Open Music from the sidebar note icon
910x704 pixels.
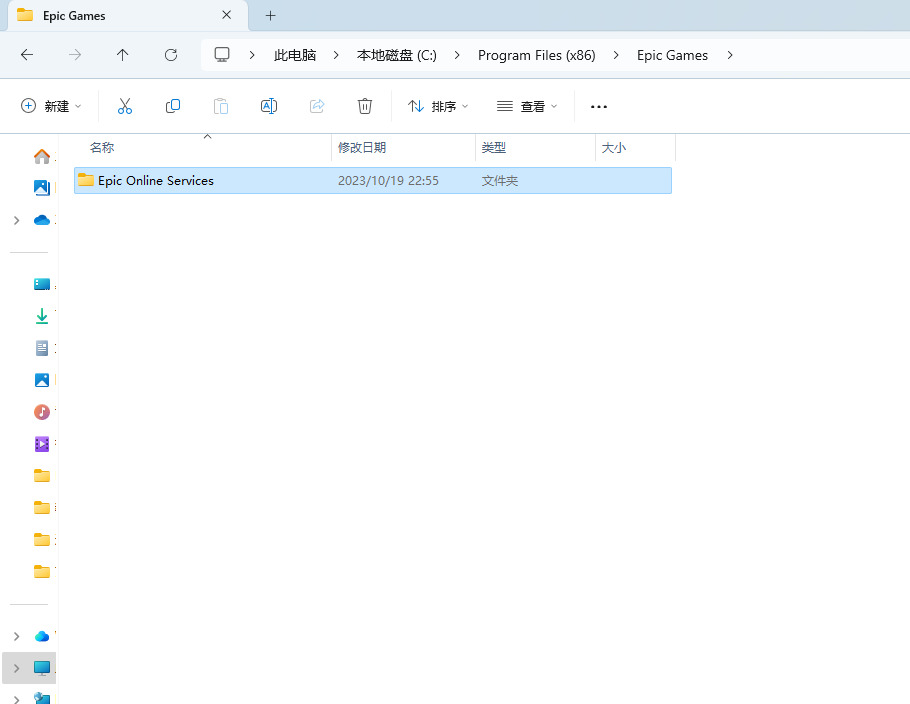42,412
